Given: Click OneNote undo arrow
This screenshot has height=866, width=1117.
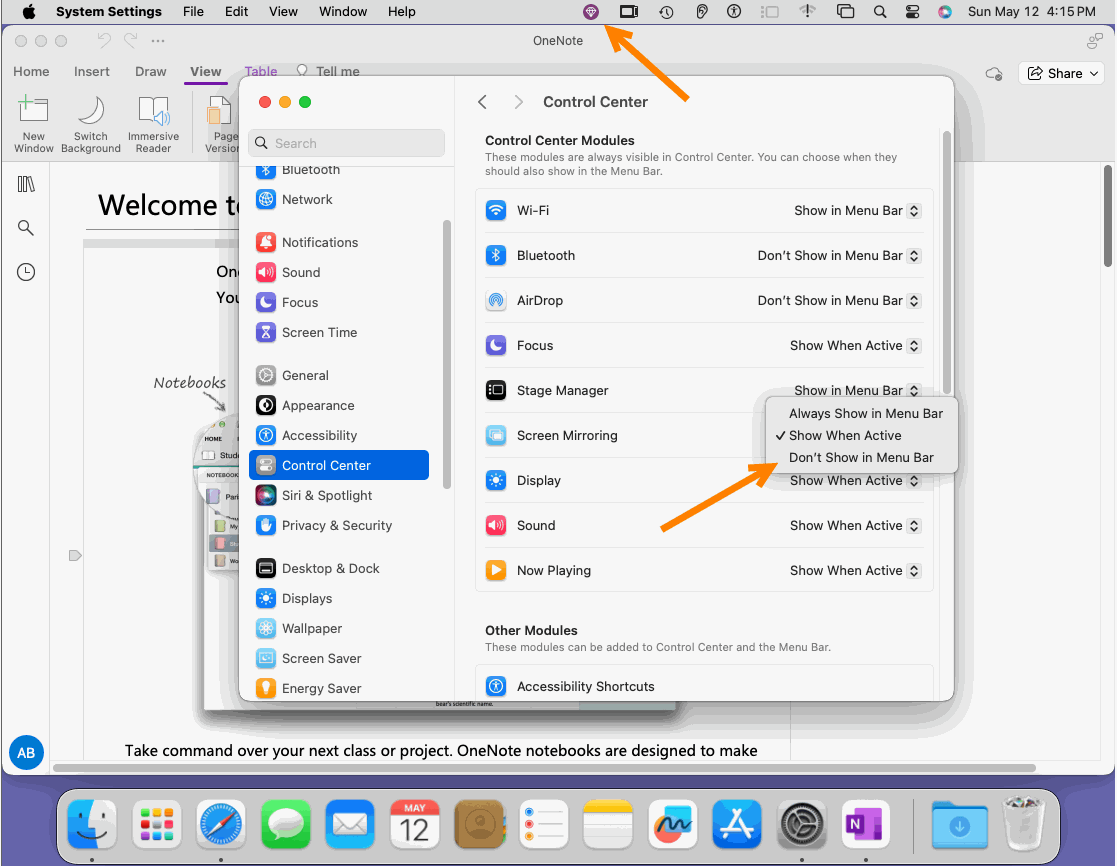Looking at the screenshot, I should click(104, 41).
